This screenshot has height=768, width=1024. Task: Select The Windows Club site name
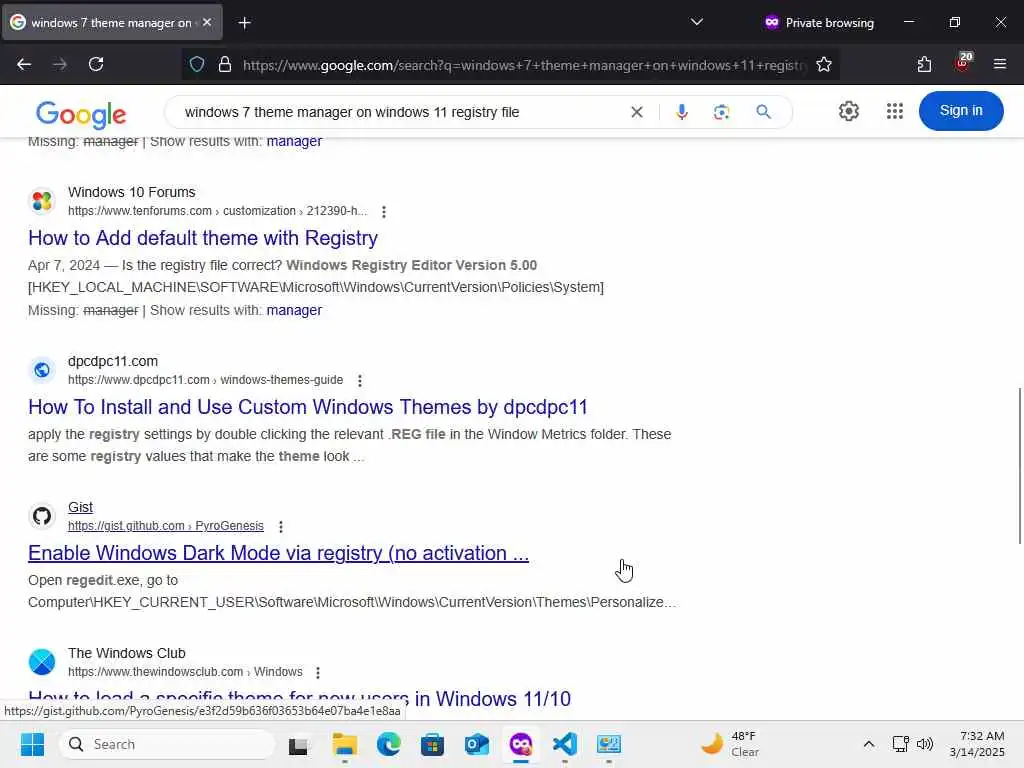[127, 653]
